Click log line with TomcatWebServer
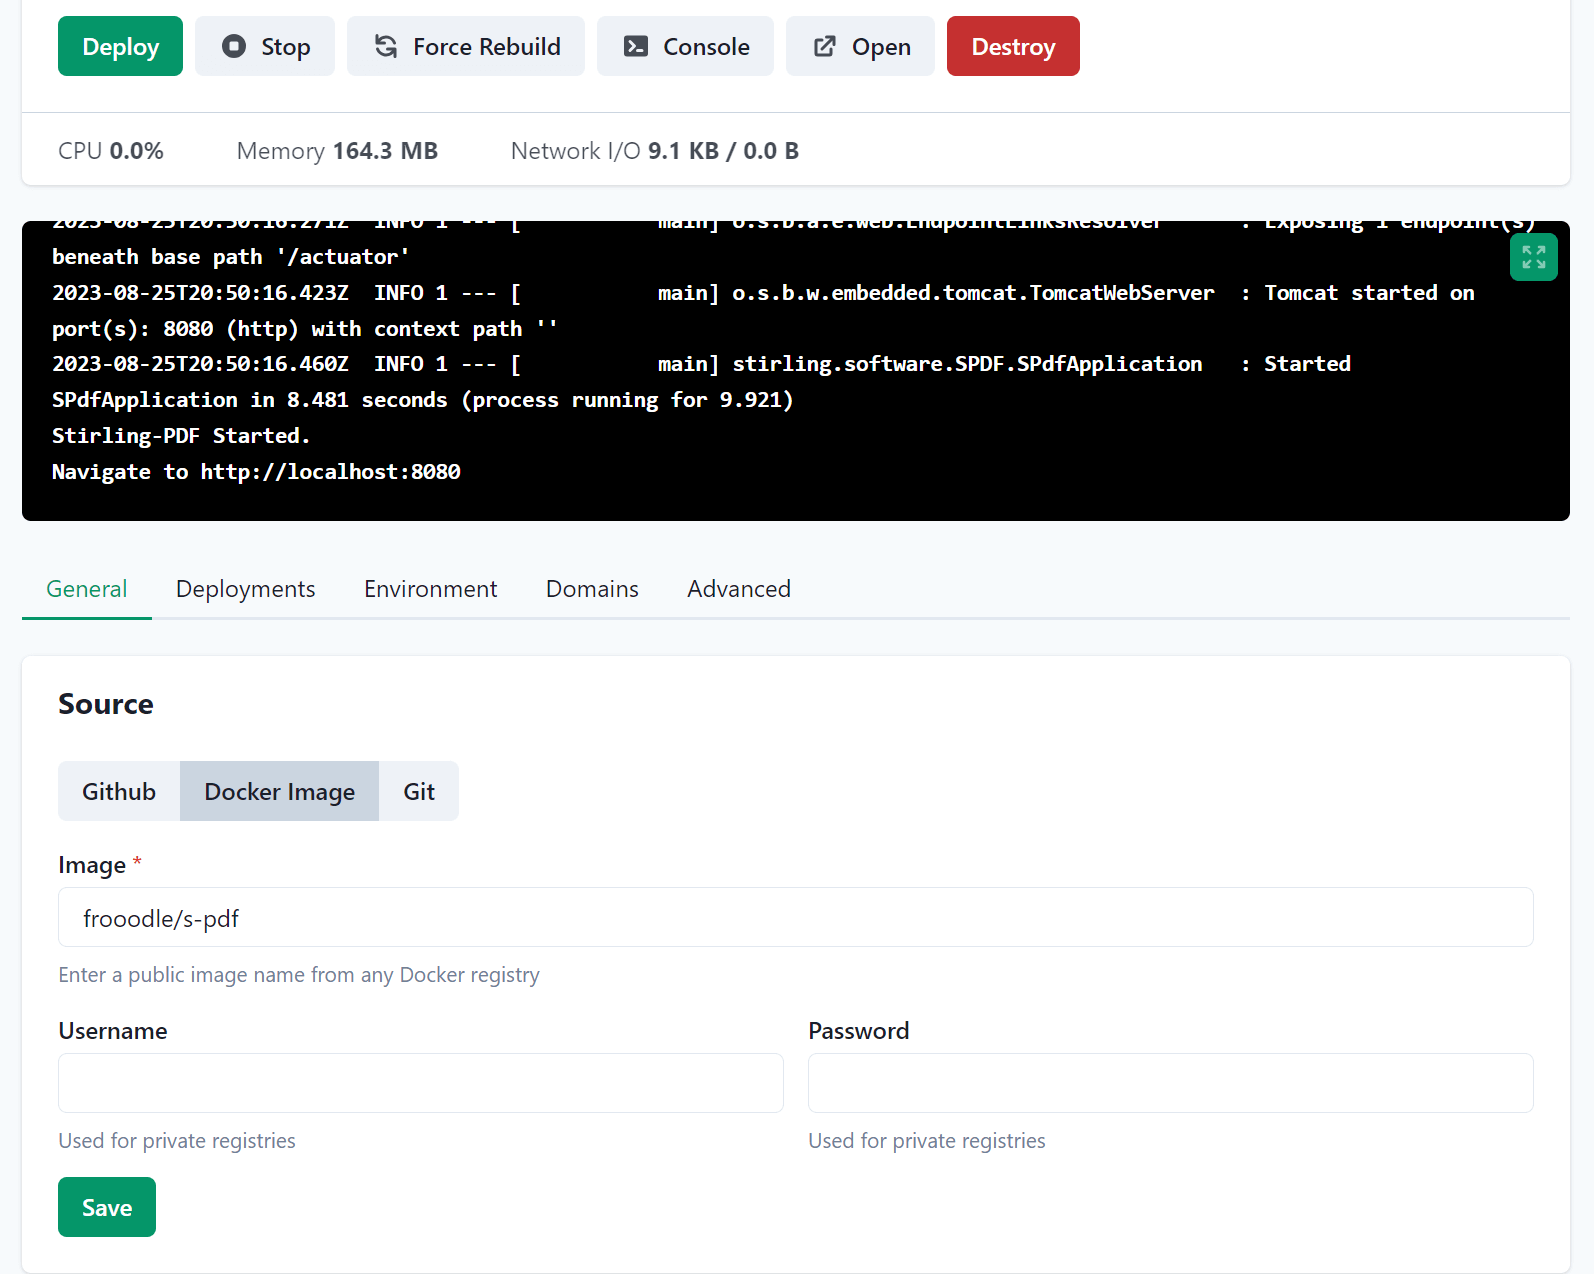This screenshot has width=1594, height=1274. 763,311
